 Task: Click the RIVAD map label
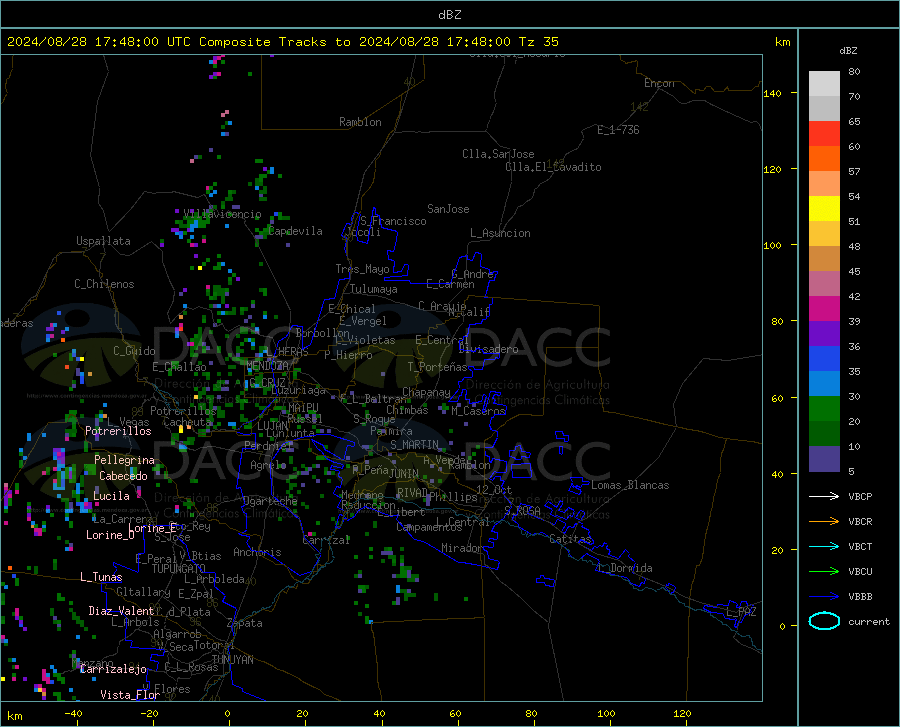pos(412,493)
